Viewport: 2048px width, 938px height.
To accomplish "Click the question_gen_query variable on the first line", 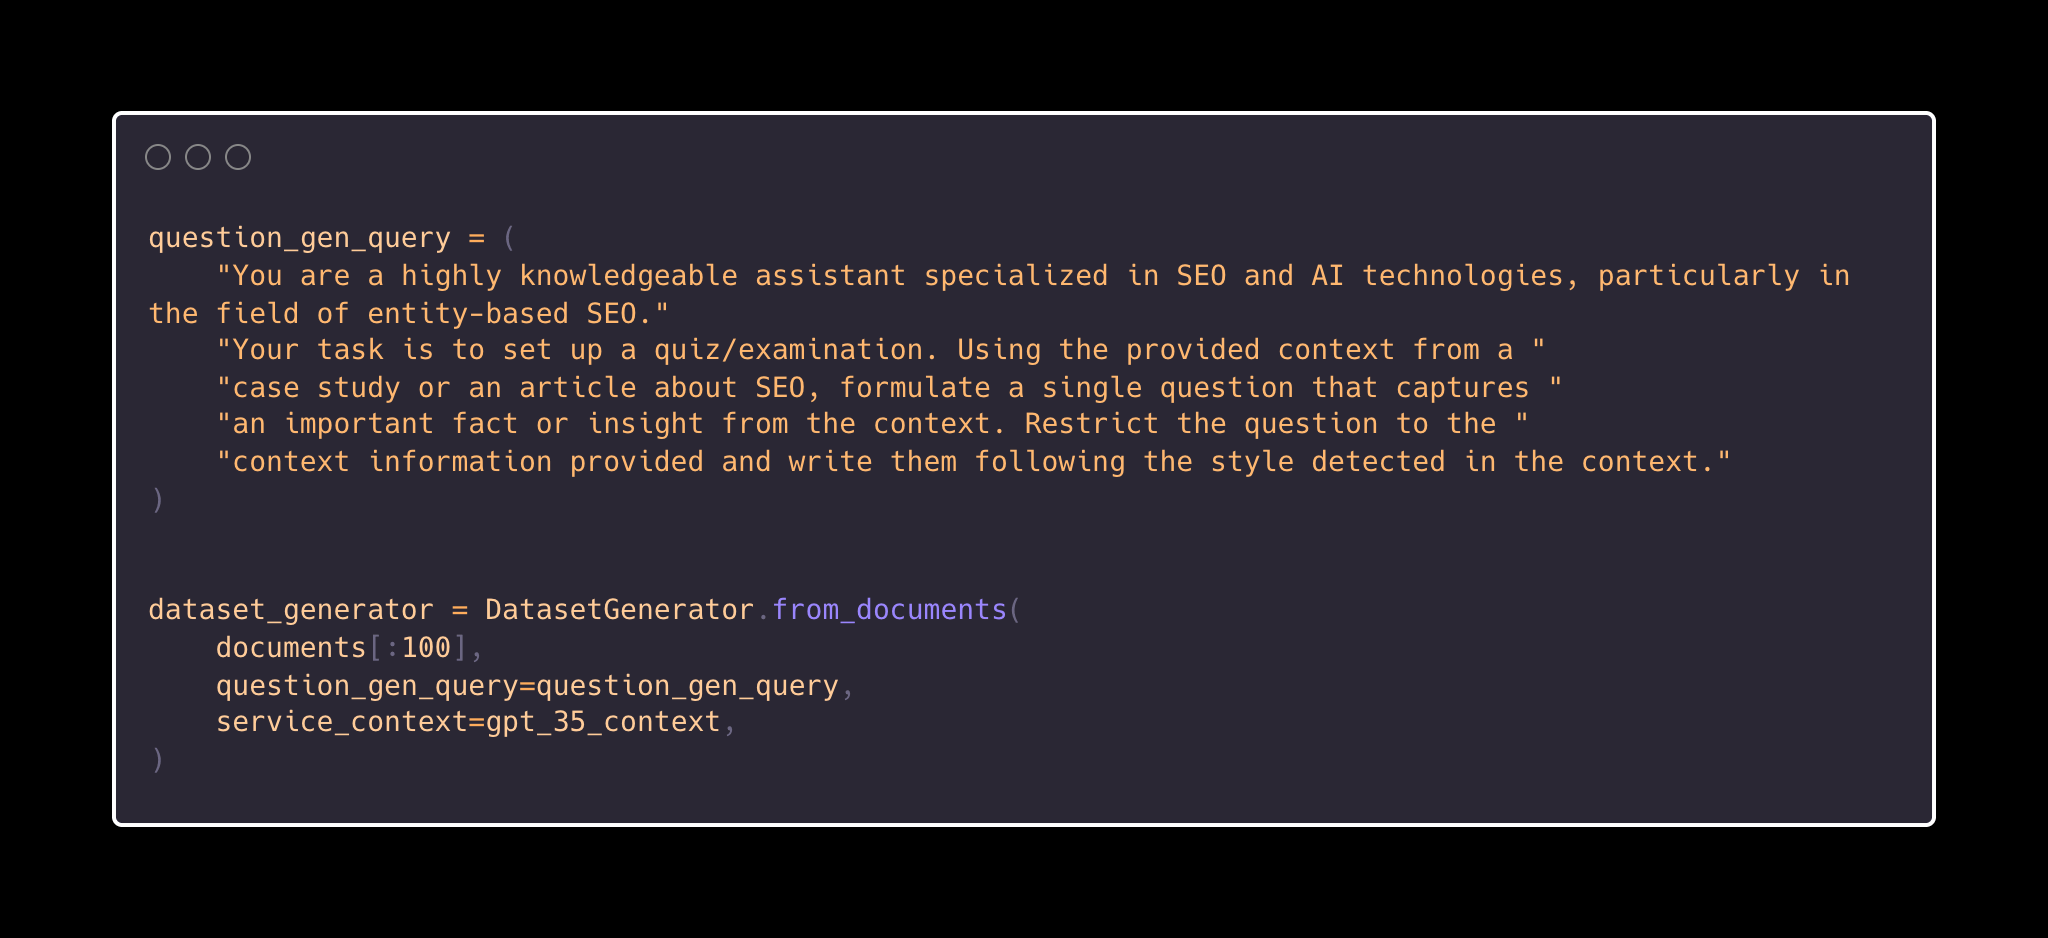I will pyautogui.click(x=299, y=238).
